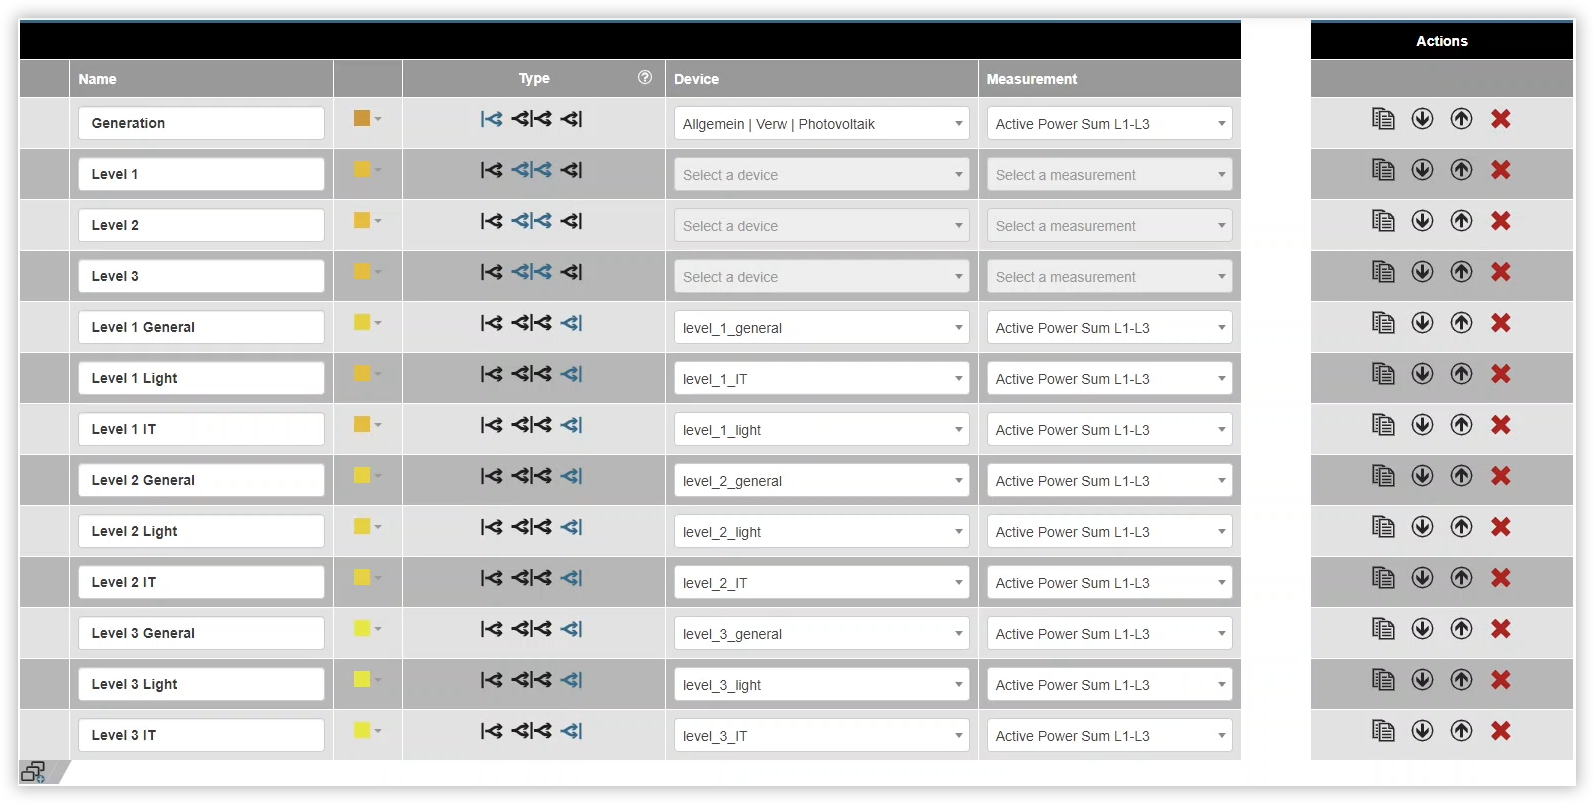1594x804 pixels.
Task: Move Level 1 Light row up
Action: point(1461,374)
